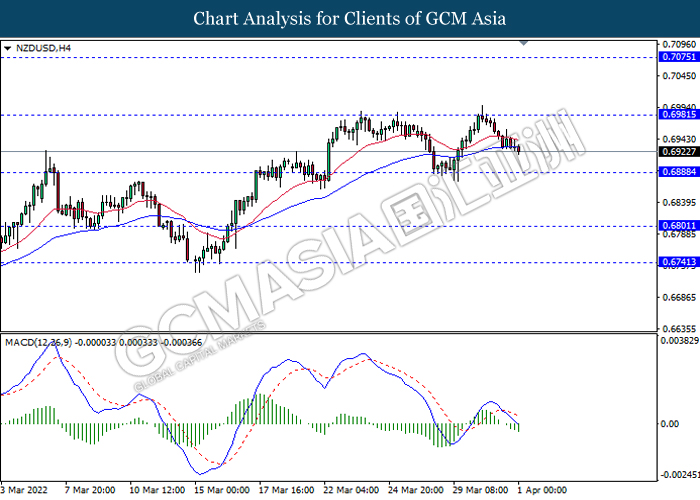Open the NZDUSD,H4 symbol dropdown arrow
Viewport: 700px width, 500px height.
click(7, 48)
